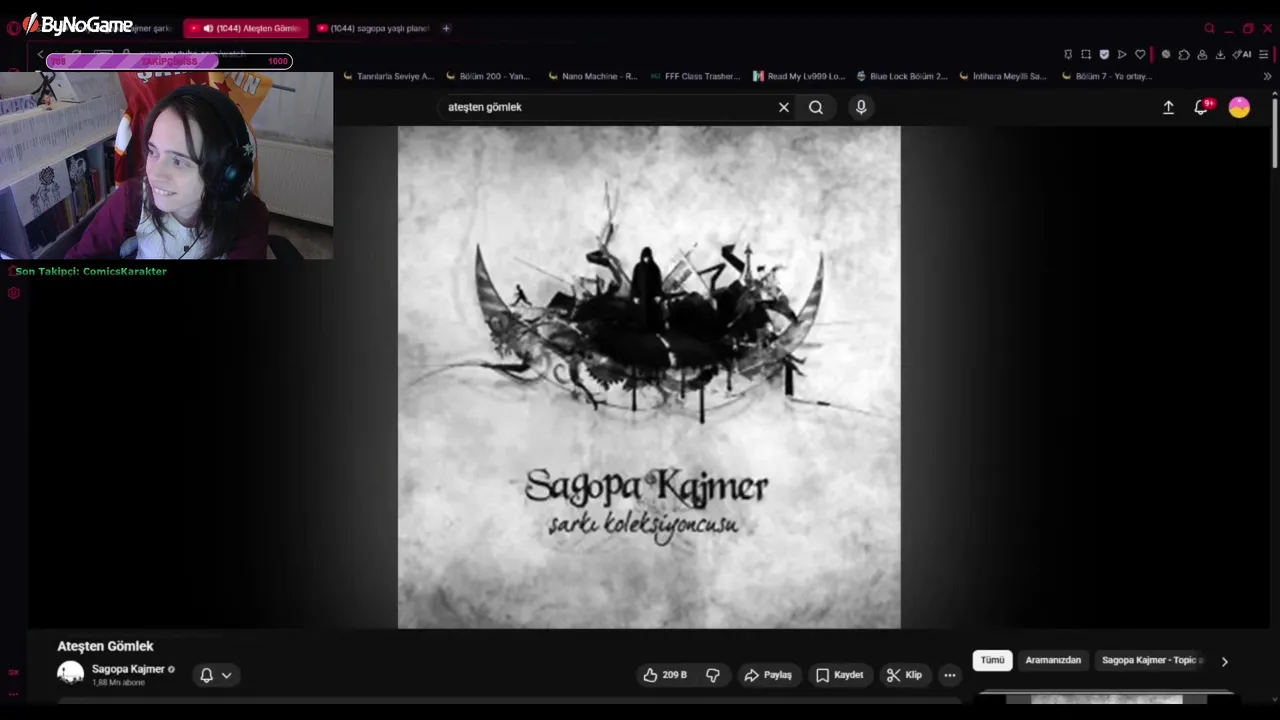Open the Paylaş share dialog
The image size is (1280, 720).
coord(767,675)
